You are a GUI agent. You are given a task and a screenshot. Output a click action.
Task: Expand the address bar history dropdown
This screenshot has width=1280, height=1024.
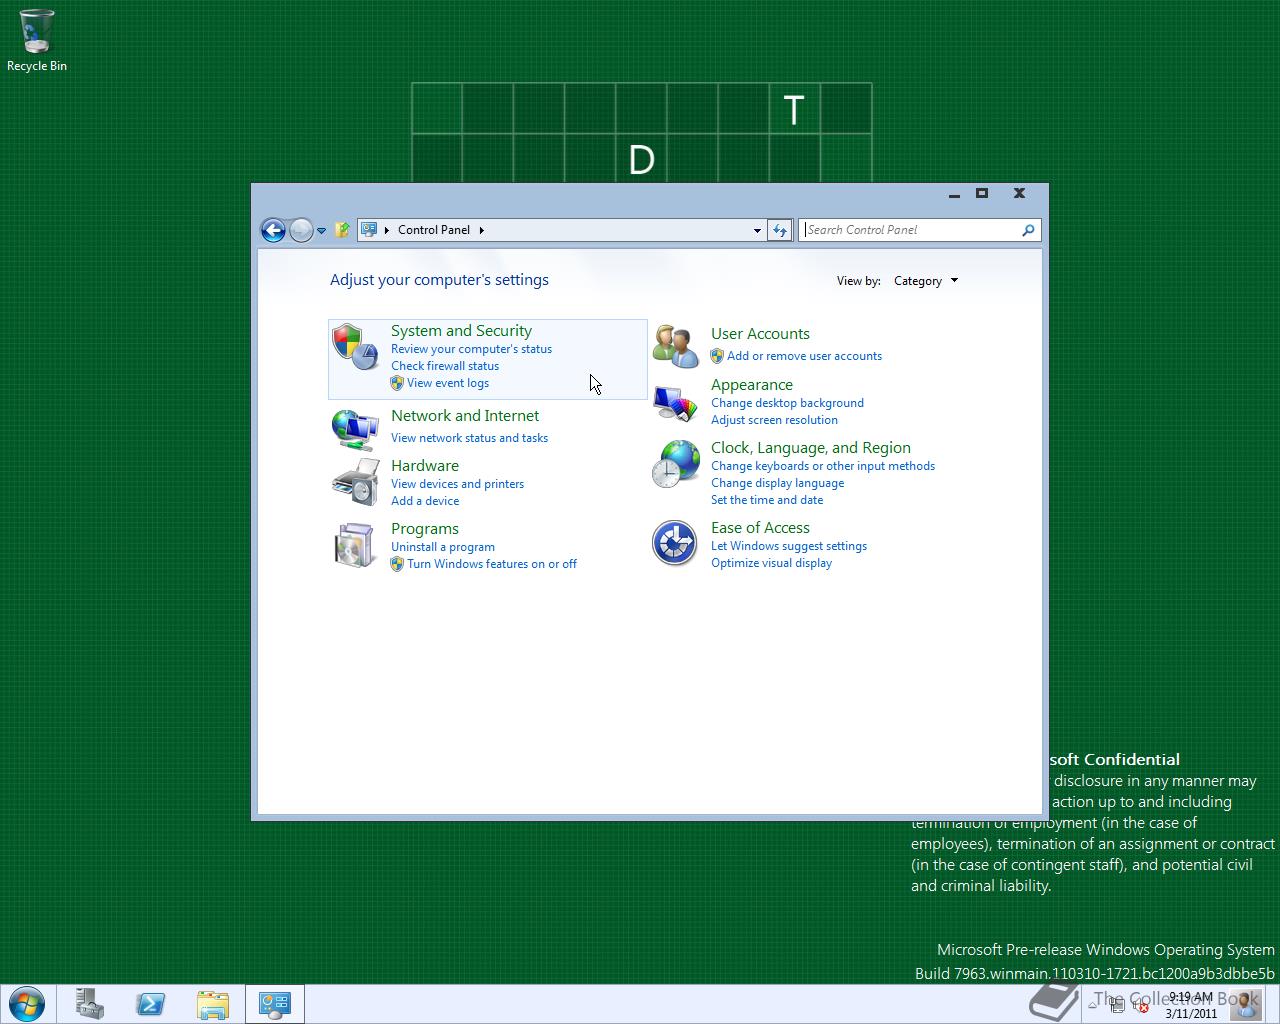757,230
